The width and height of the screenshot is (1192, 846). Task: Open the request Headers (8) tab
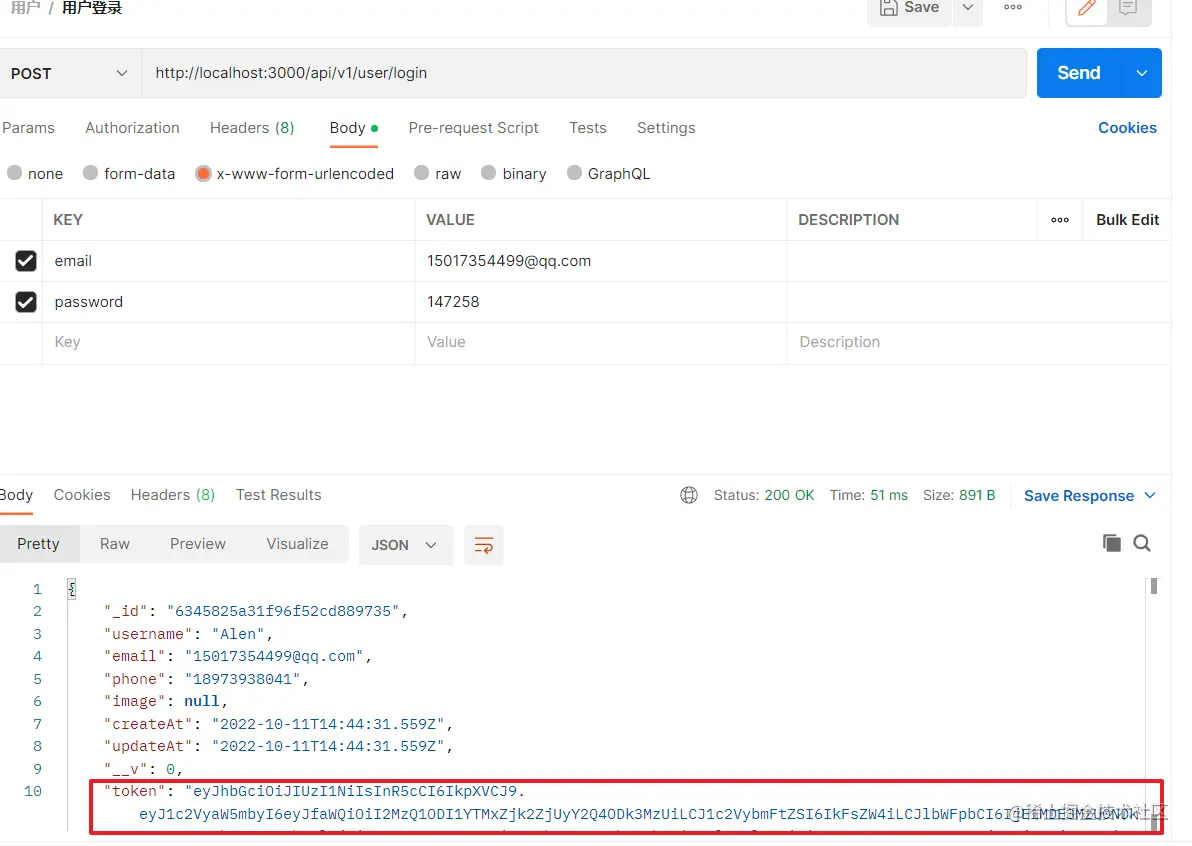pos(252,128)
